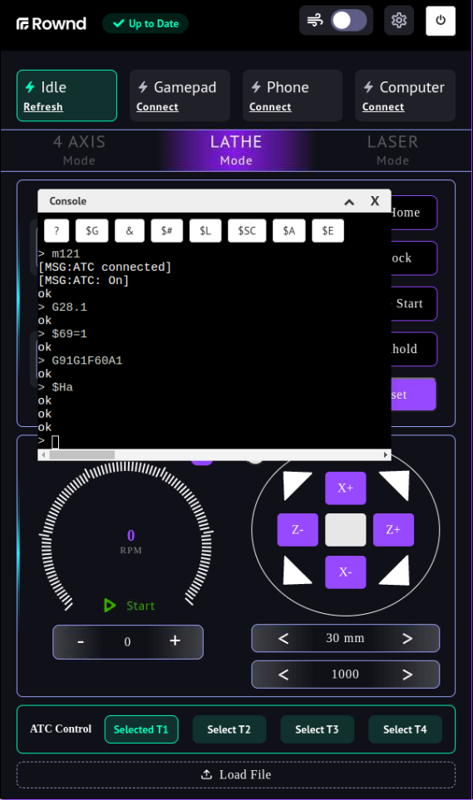Image resolution: width=473 pixels, height=800 pixels.
Task: Toggle the fan airflow switch
Action: click(349, 20)
